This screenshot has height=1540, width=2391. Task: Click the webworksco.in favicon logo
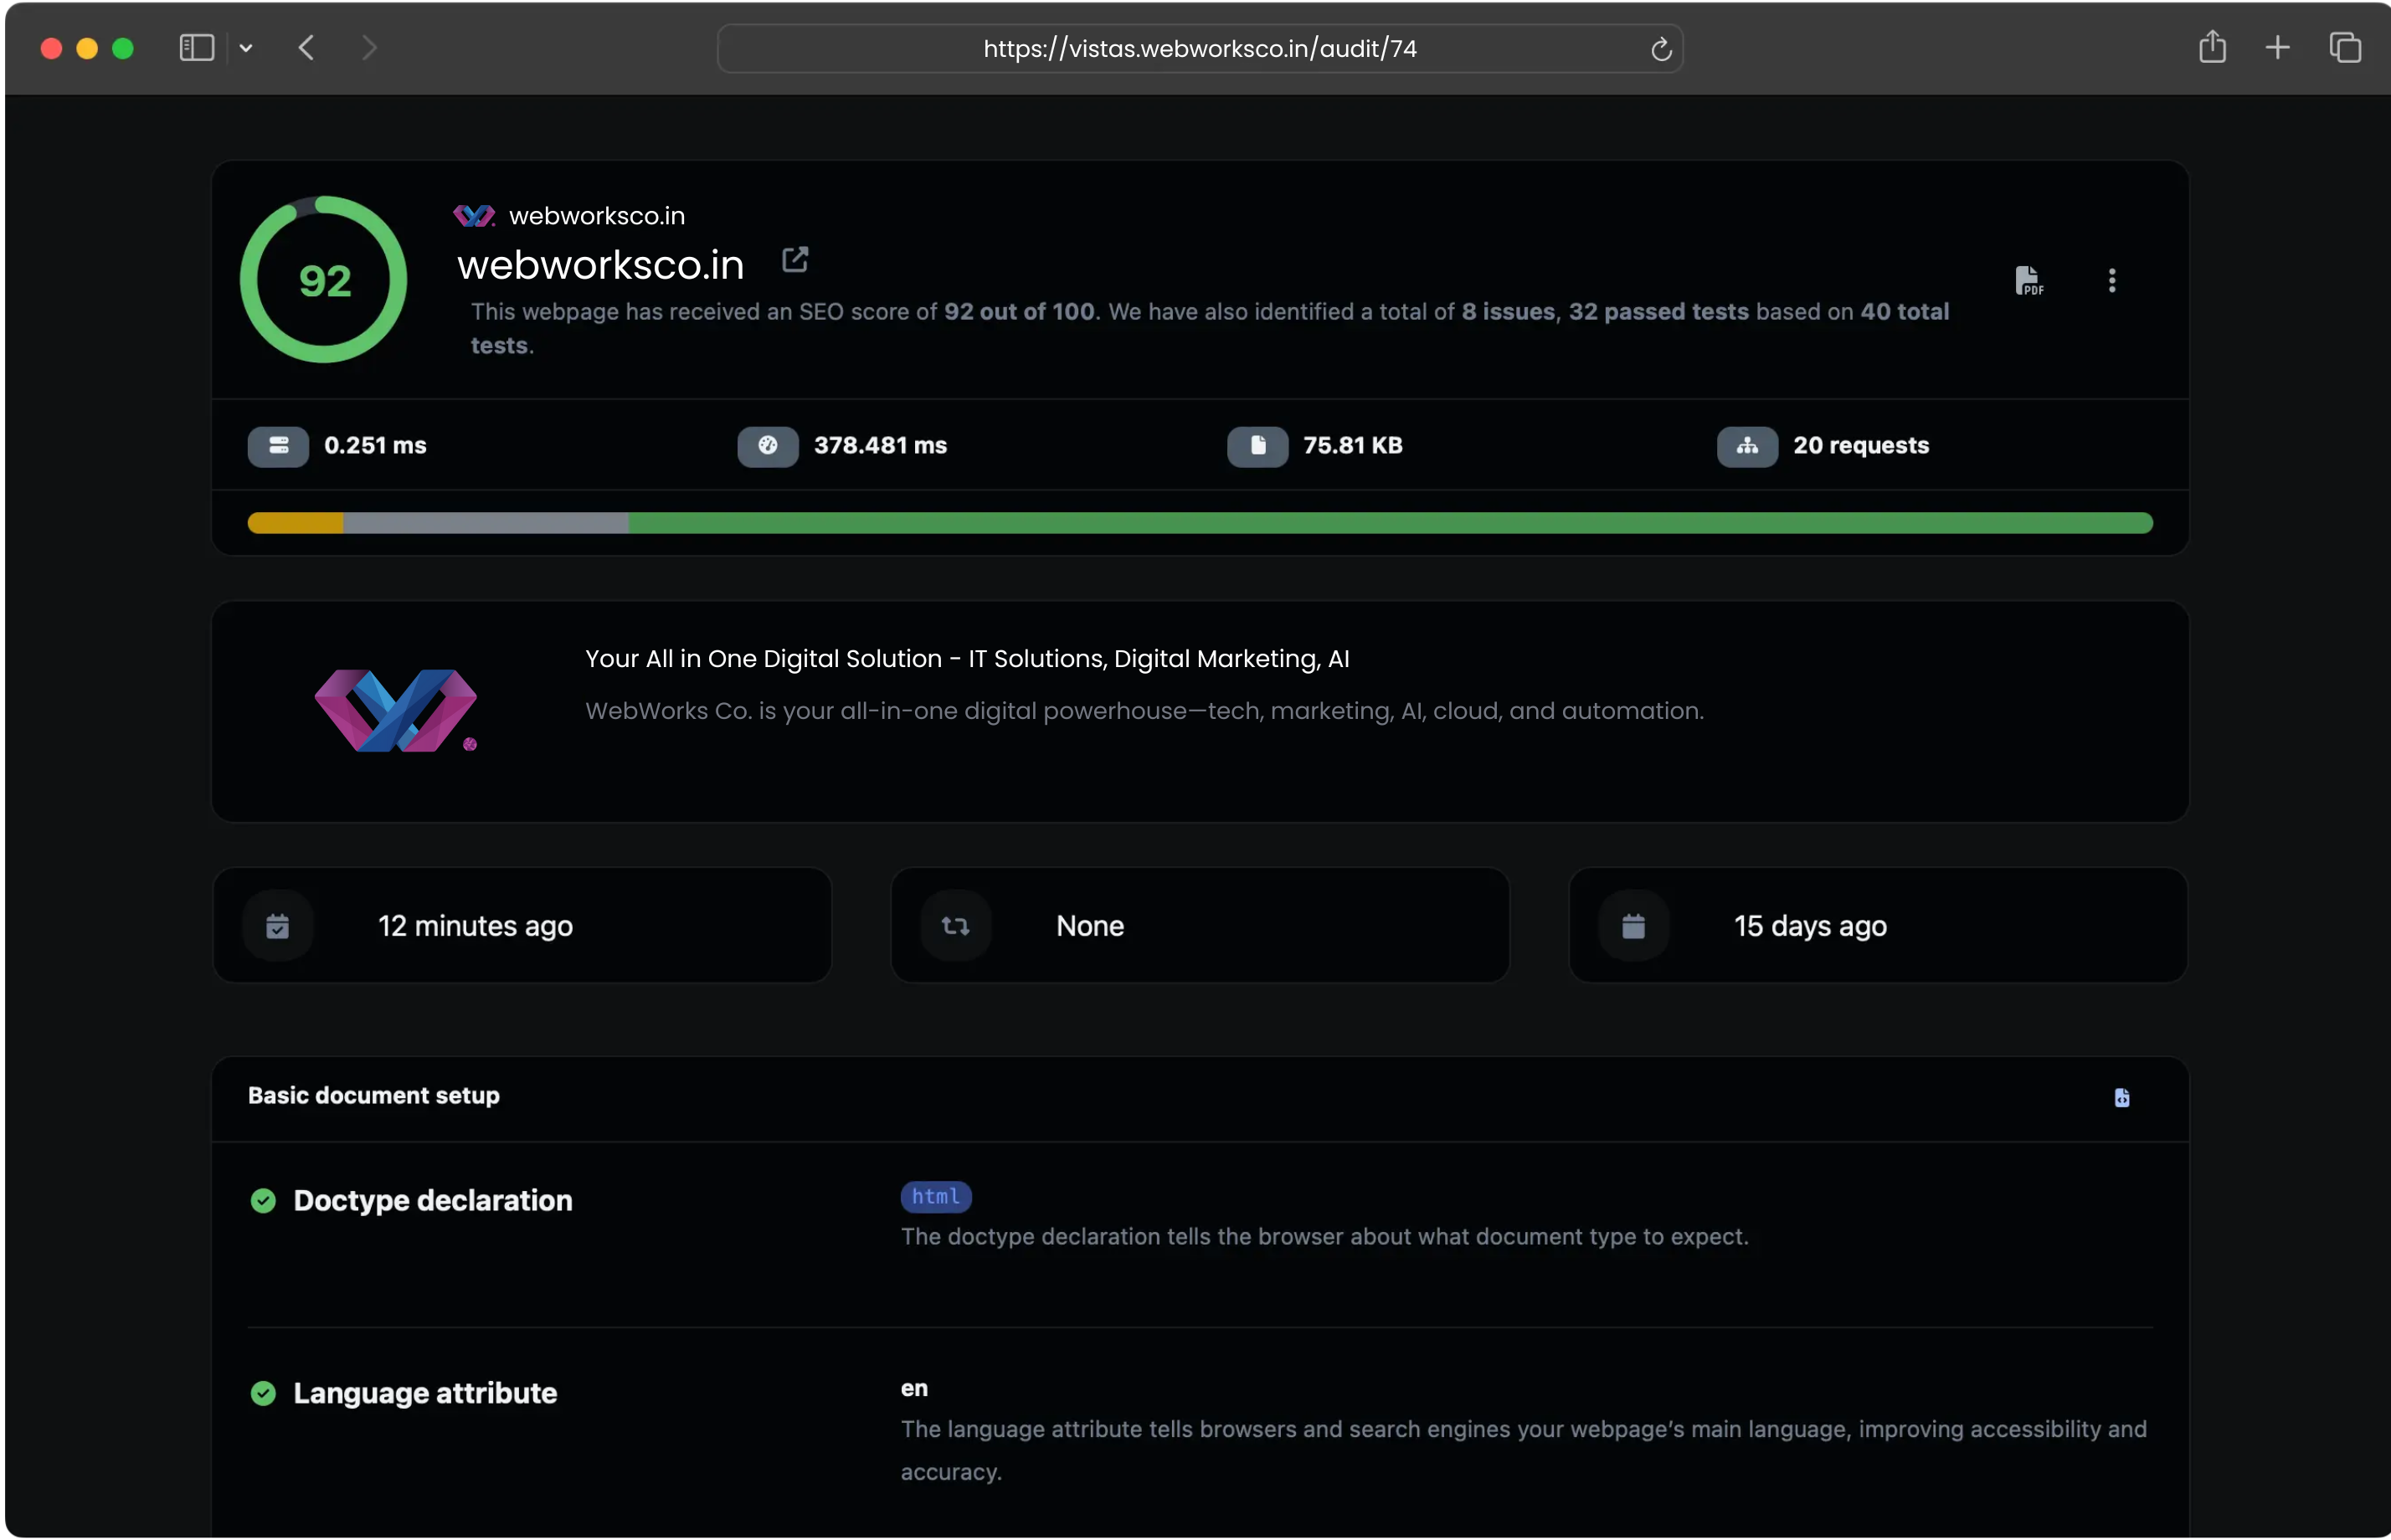click(473, 215)
